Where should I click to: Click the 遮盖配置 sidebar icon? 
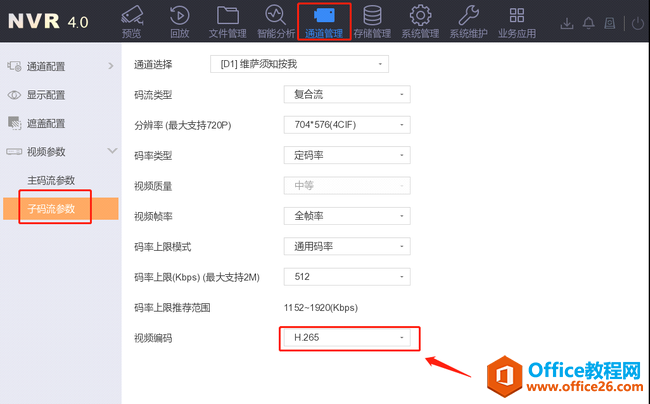(14, 123)
